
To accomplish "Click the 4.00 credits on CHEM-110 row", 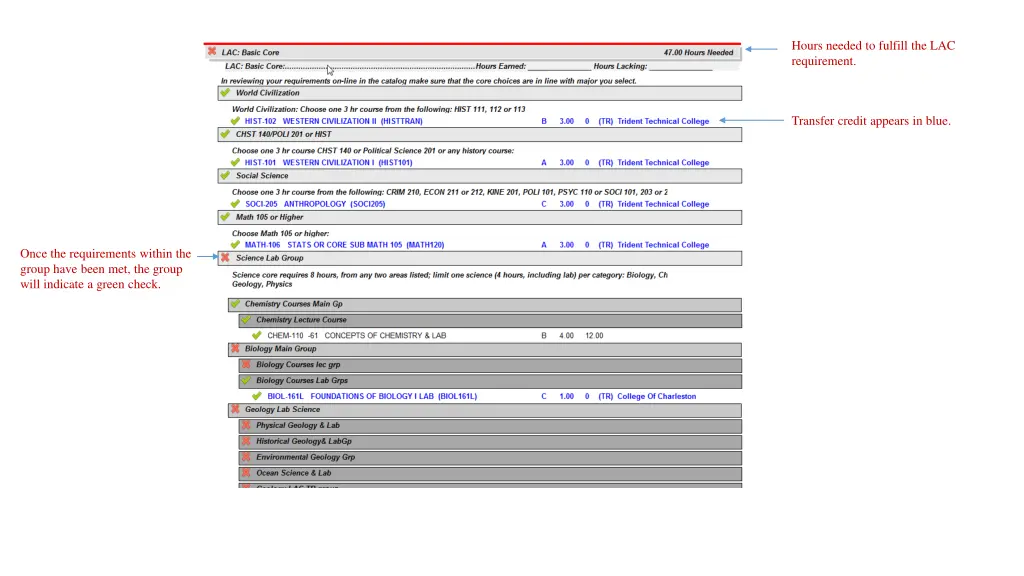I will click(566, 336).
